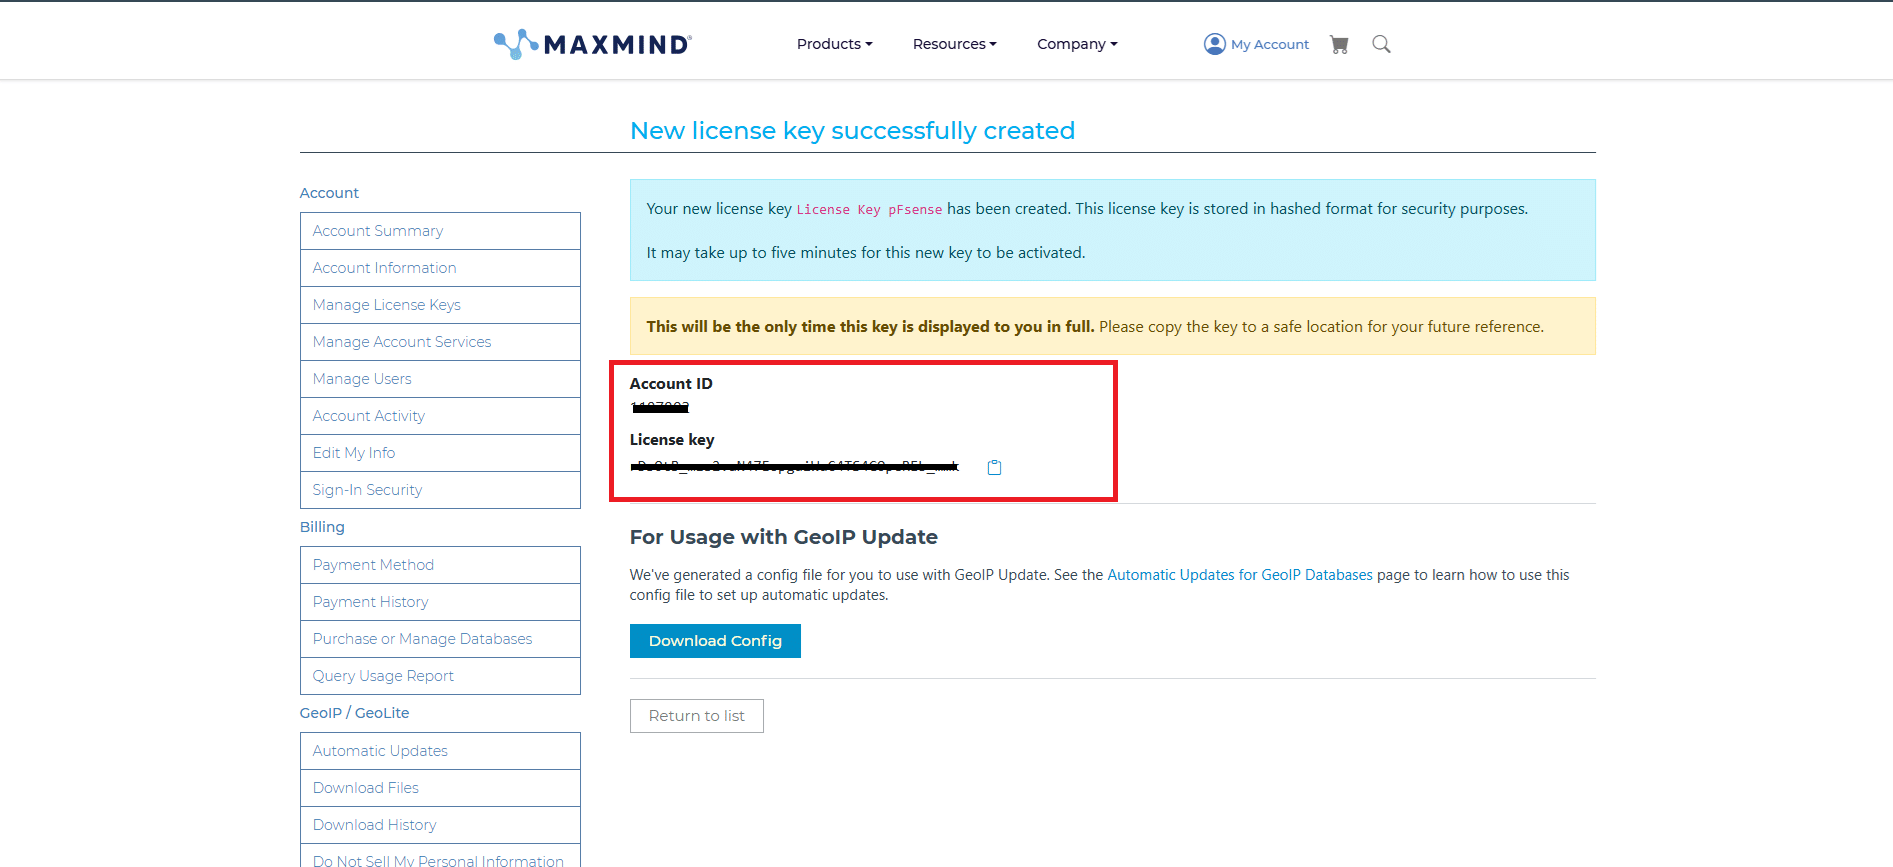Viewport: 1893px width, 867px height.
Task: Click the yellow 'only time this key is displayed' warning
Action: pyautogui.click(x=1112, y=326)
